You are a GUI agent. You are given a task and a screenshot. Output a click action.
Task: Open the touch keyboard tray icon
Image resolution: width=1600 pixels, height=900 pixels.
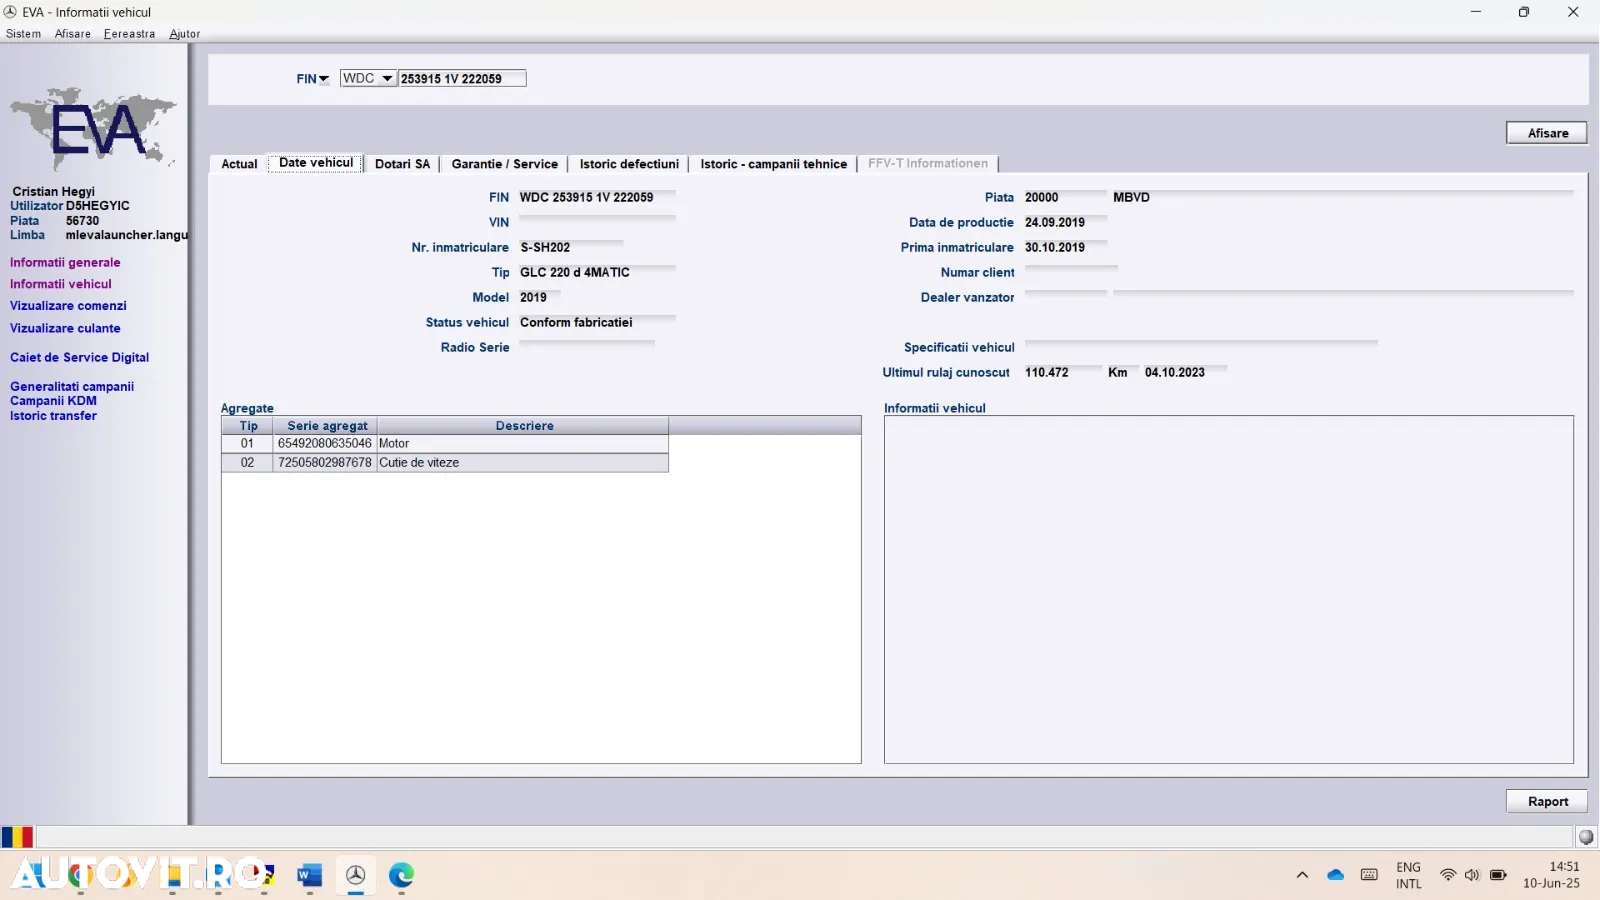tap(1369, 875)
